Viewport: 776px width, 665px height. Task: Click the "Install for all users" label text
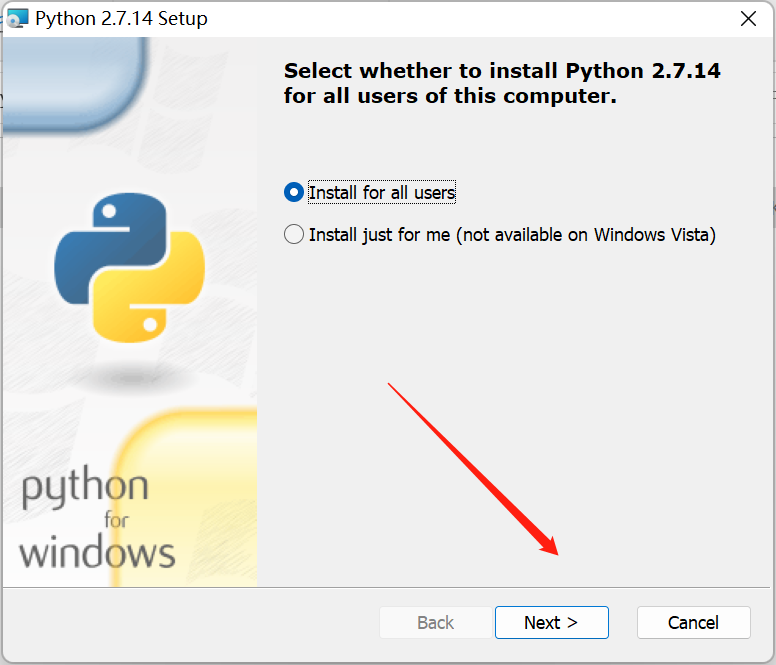(x=382, y=192)
